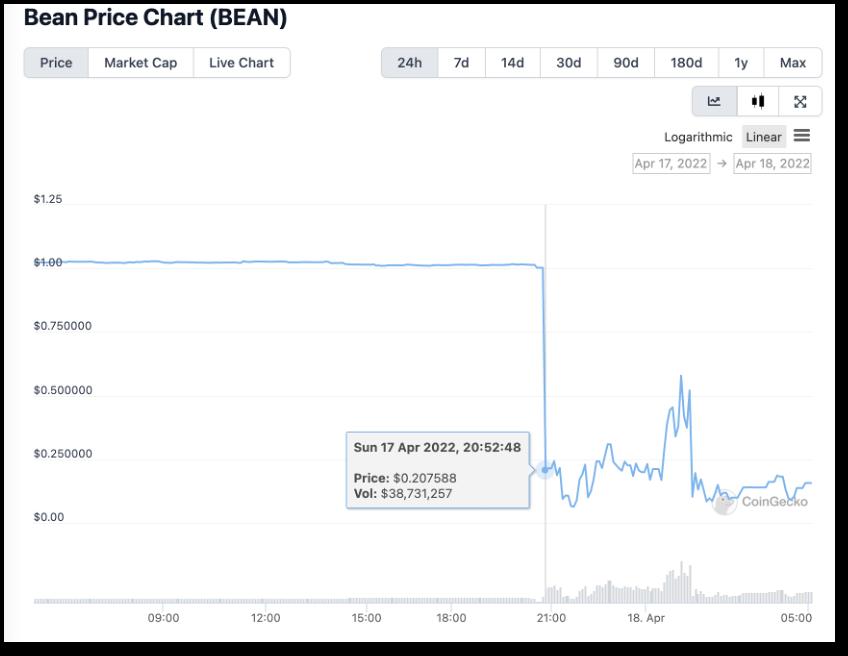This screenshot has width=848, height=656.
Task: Open the Live Chart tab
Action: pyautogui.click(x=242, y=62)
